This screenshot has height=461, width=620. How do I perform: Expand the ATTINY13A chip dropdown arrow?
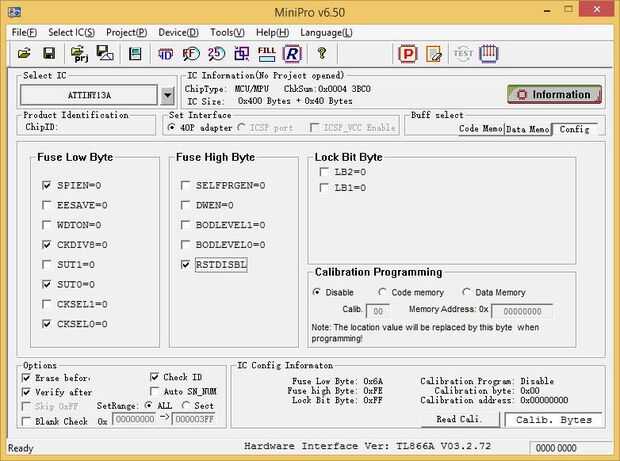click(x=167, y=95)
